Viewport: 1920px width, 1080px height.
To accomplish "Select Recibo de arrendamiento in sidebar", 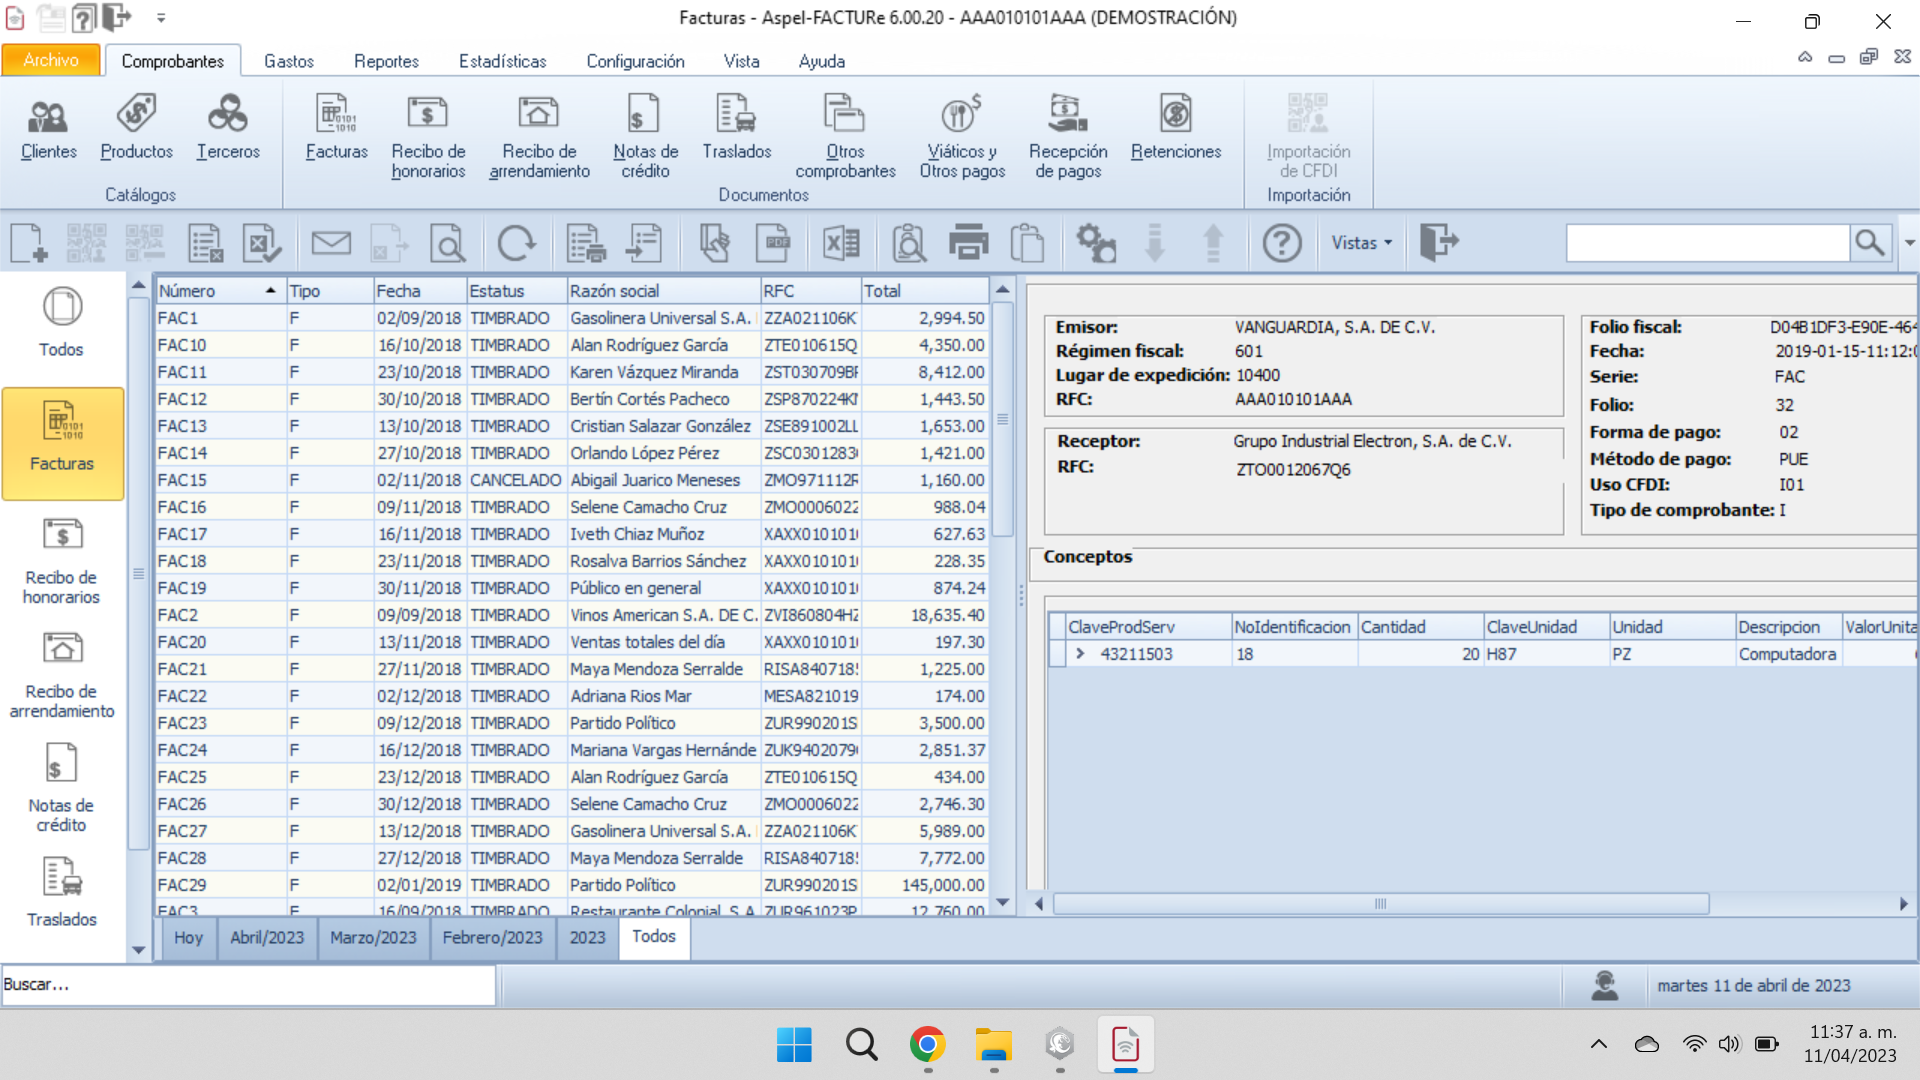I will click(x=62, y=674).
